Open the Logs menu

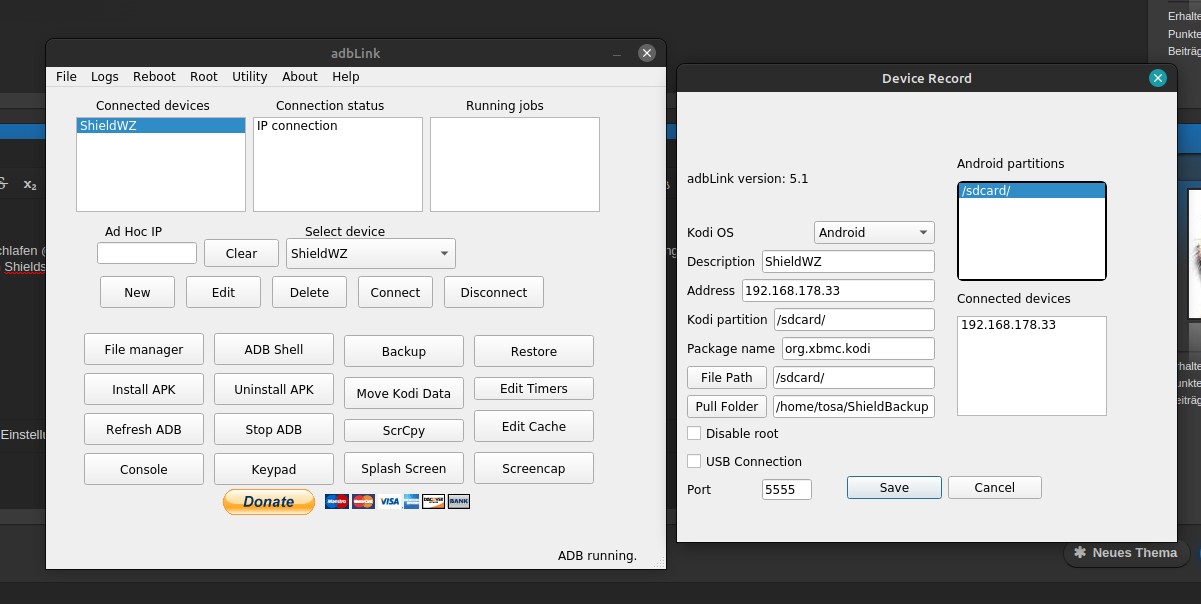click(x=104, y=77)
